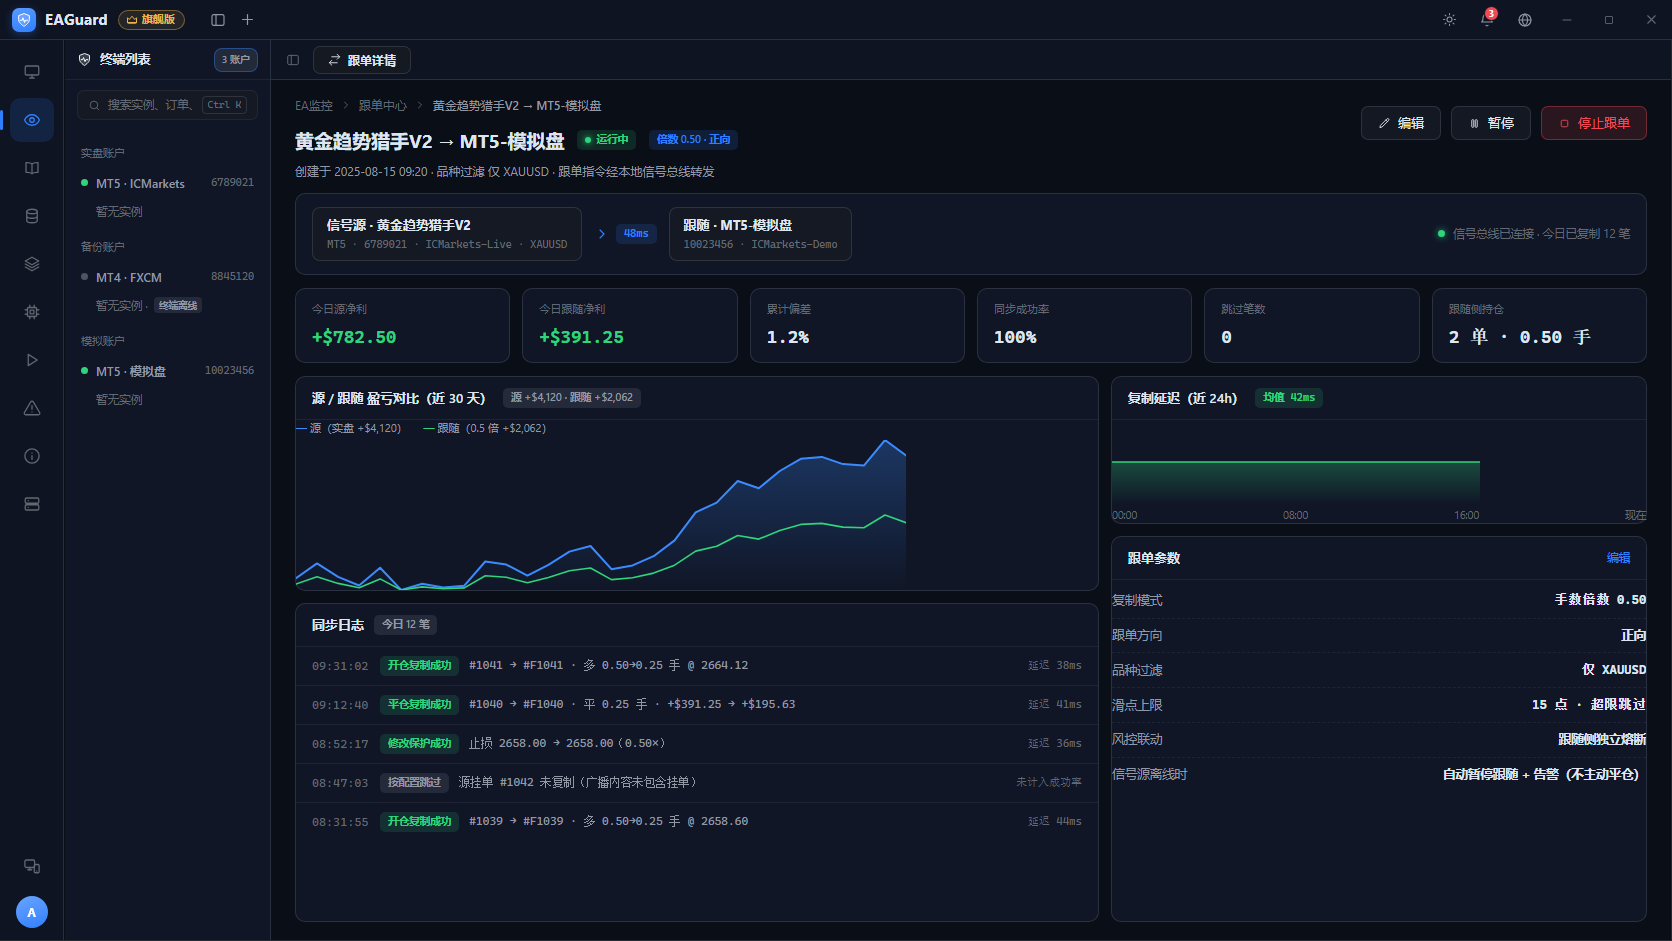Open log entry #1040 at 09:12:40
Screen dimensions: 1672x941
pos(697,705)
